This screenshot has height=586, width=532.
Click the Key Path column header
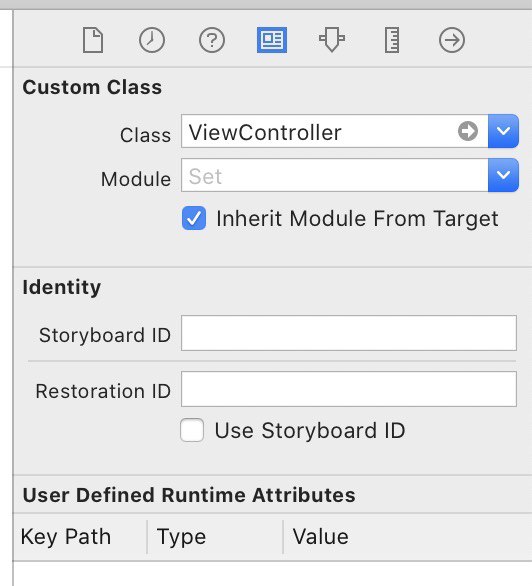66,537
